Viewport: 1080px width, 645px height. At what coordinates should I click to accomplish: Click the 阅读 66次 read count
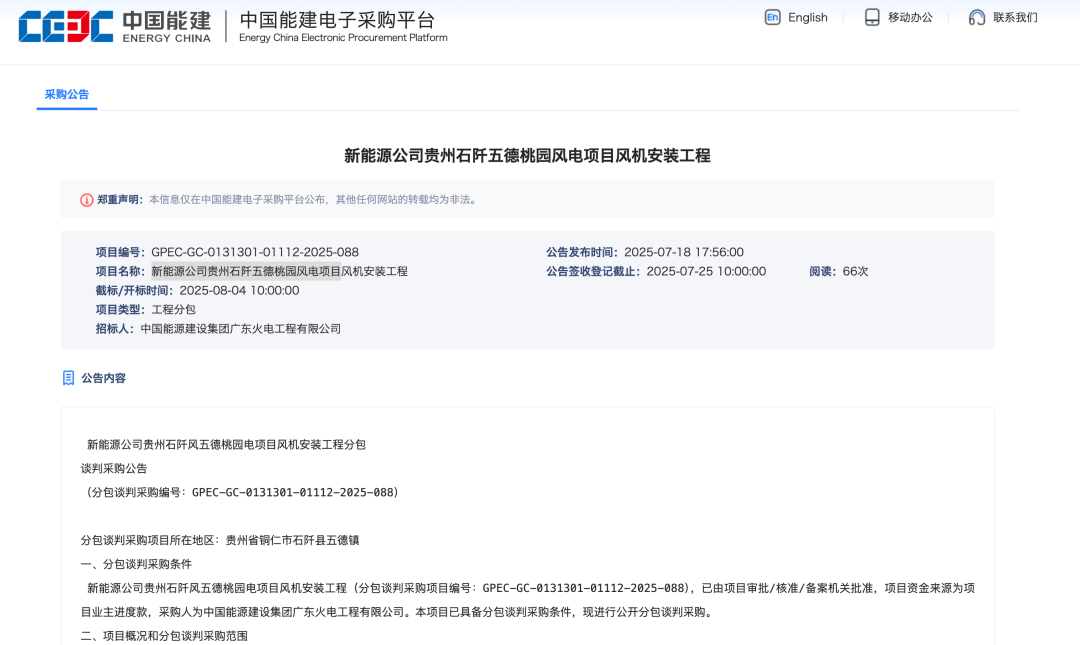pos(839,271)
